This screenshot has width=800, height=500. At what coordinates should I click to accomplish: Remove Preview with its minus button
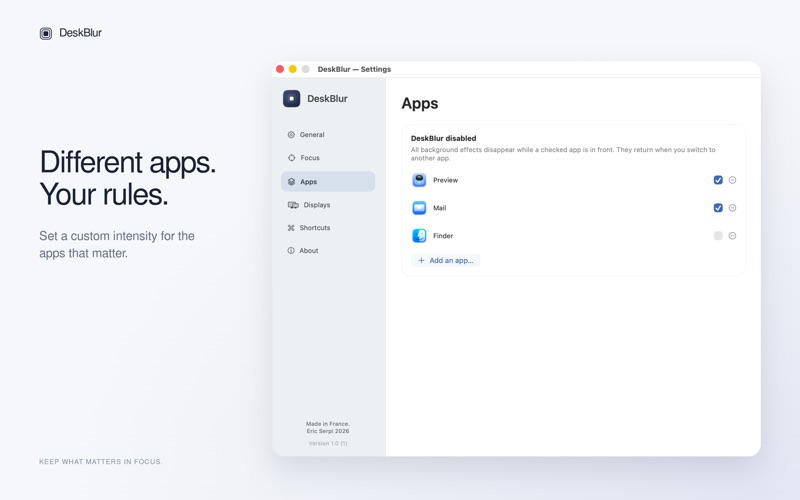(x=732, y=180)
